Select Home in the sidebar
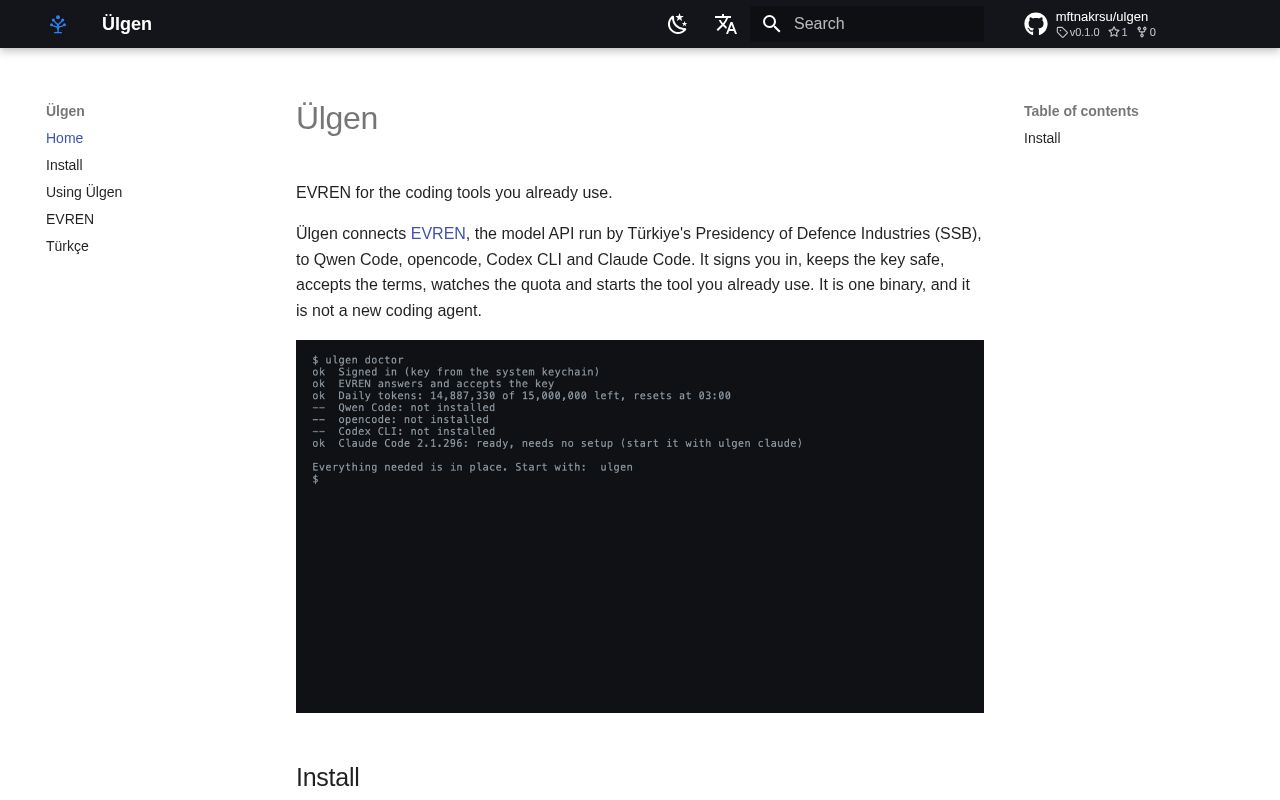Screen dimensions: 1280x800 (x=65, y=138)
